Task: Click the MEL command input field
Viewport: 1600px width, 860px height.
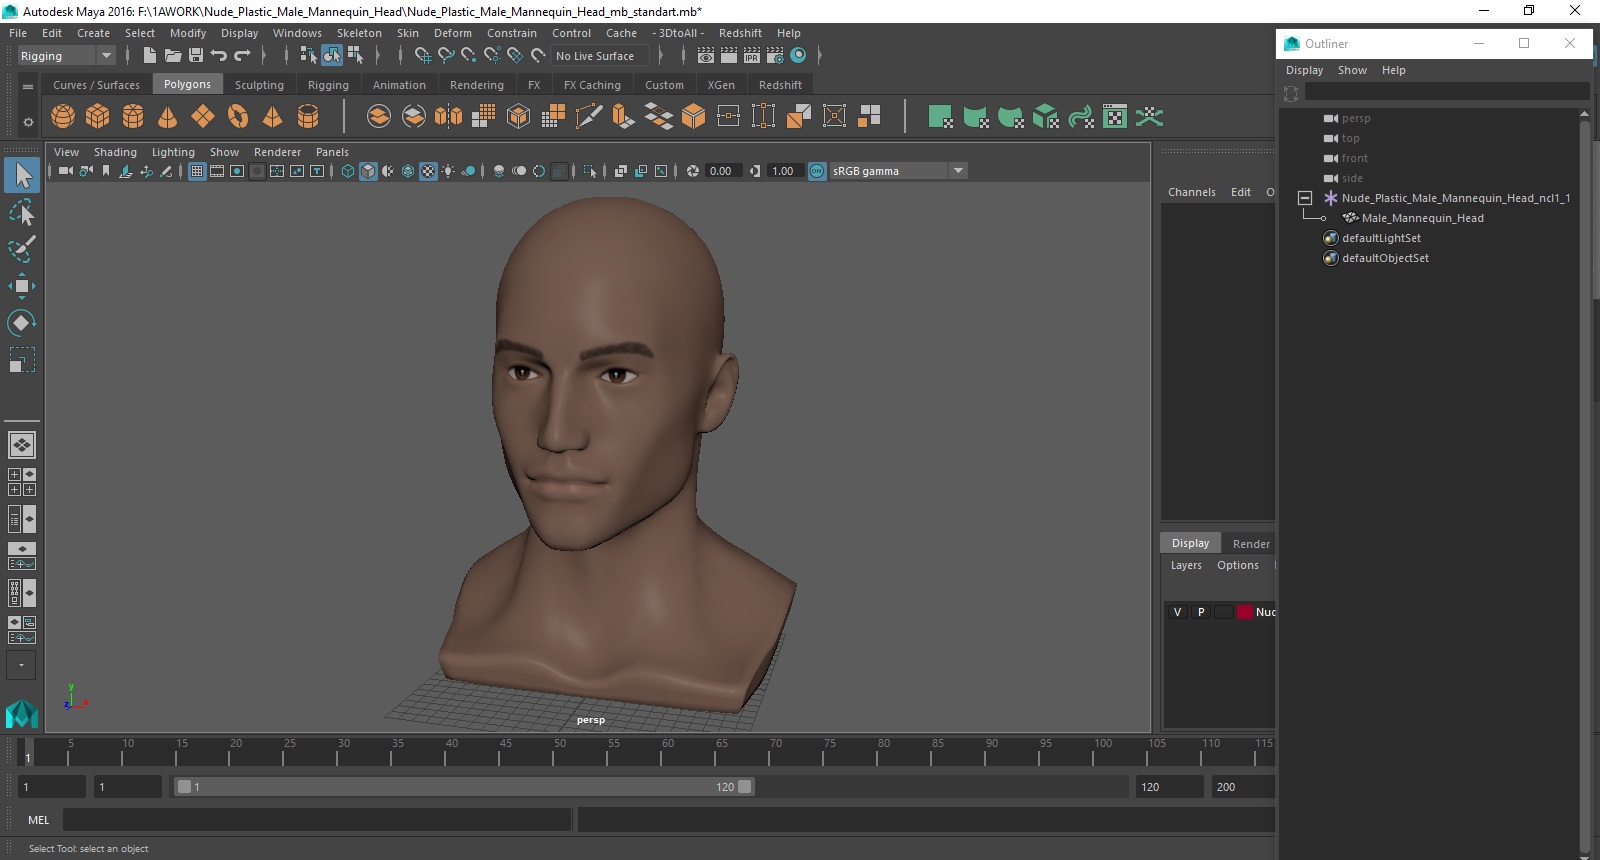Action: [x=317, y=820]
